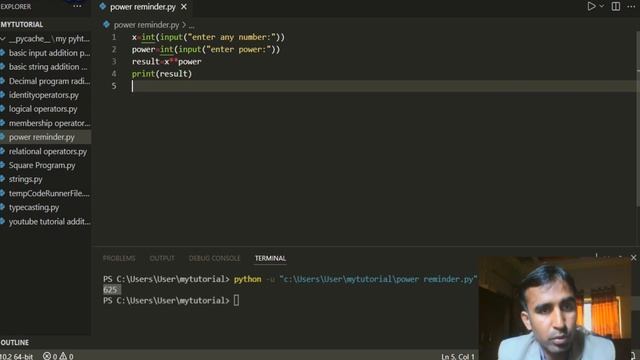Click print(result) on line 4
Screen dimensions: 640x360
[x=162, y=74]
